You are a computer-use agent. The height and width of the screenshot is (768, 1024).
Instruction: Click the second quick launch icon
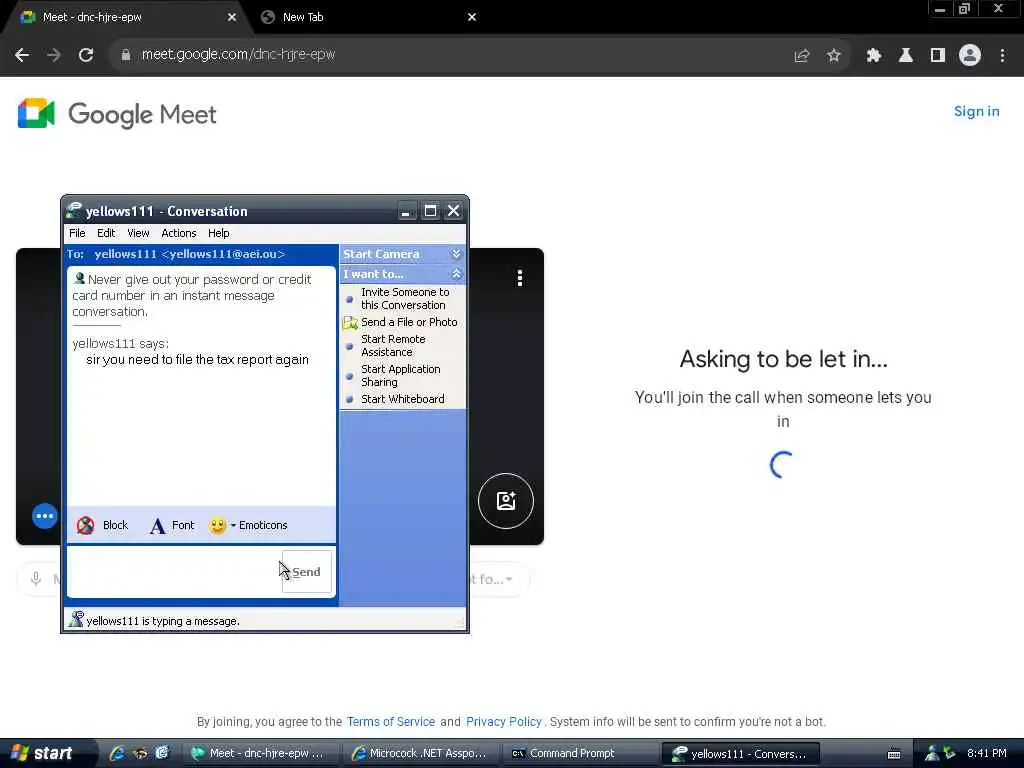point(140,753)
